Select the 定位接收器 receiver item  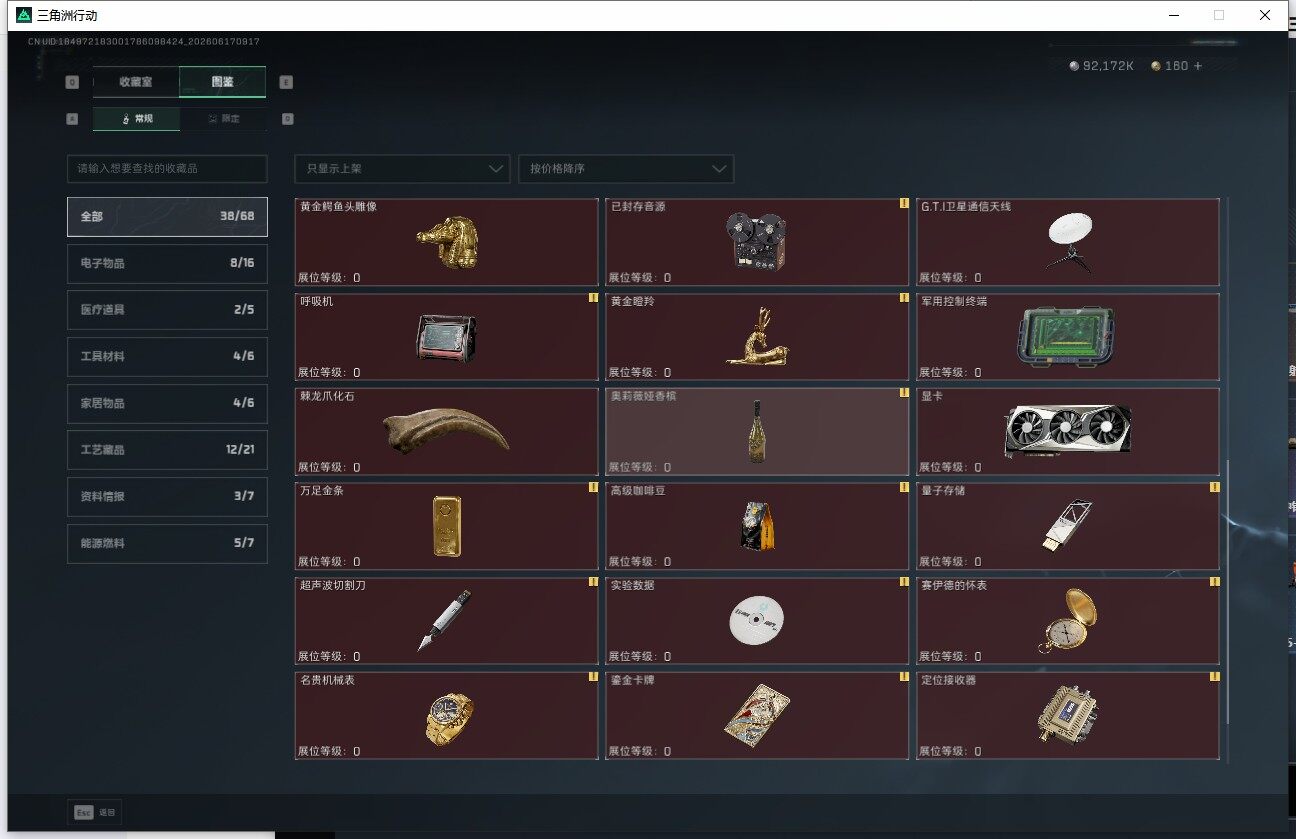tap(1068, 716)
